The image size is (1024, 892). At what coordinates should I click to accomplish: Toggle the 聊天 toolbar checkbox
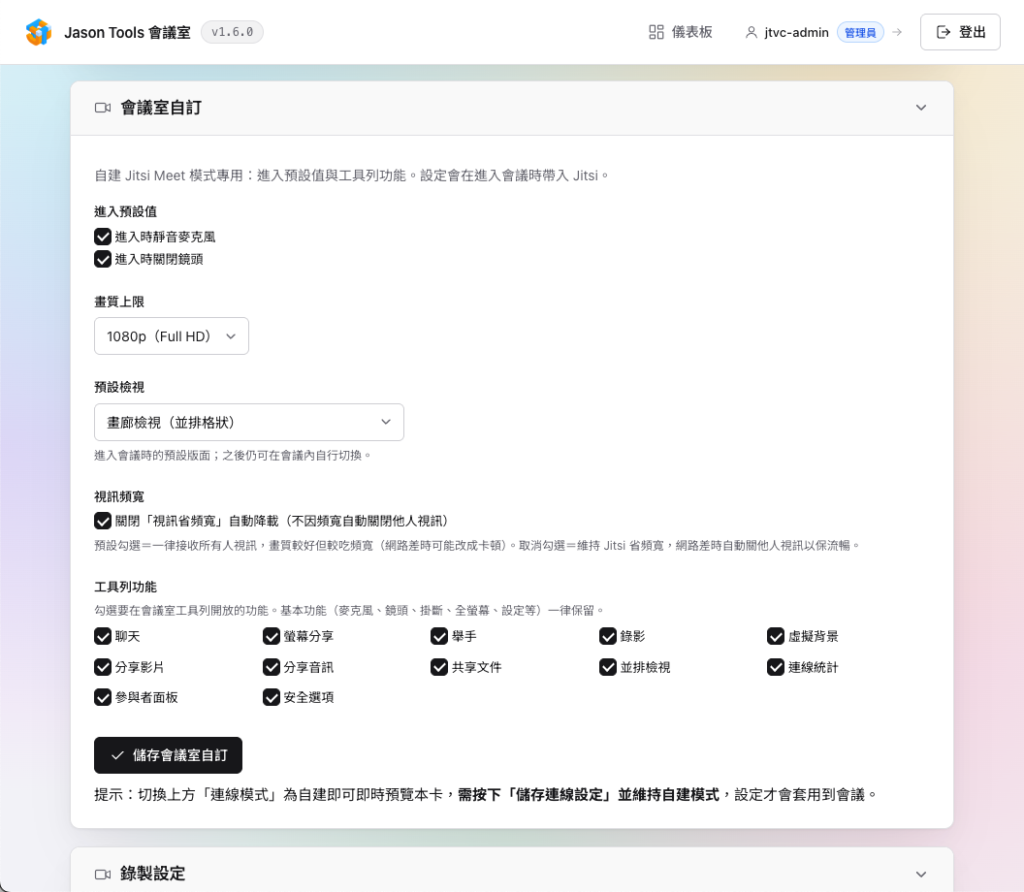(x=103, y=636)
